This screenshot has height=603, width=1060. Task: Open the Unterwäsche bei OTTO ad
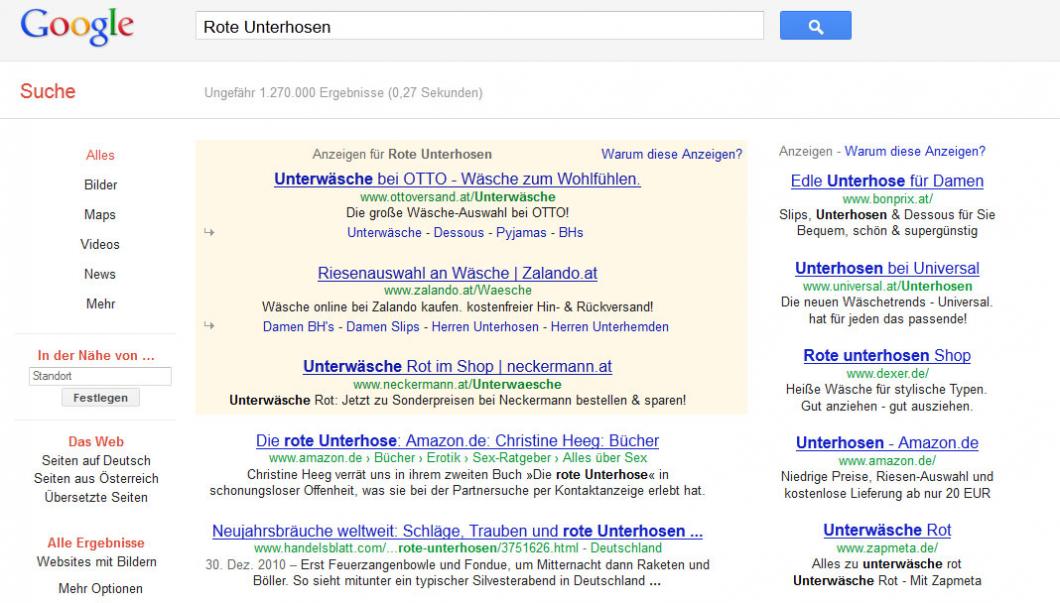coord(457,179)
